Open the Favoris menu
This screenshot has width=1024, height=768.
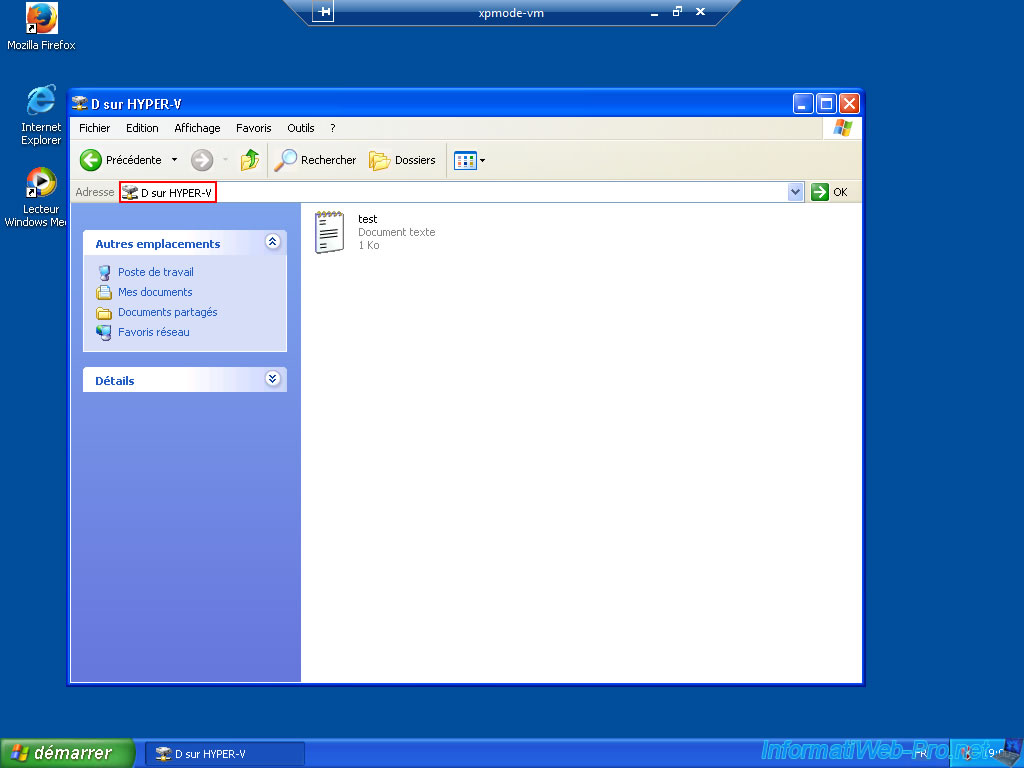tap(253, 128)
